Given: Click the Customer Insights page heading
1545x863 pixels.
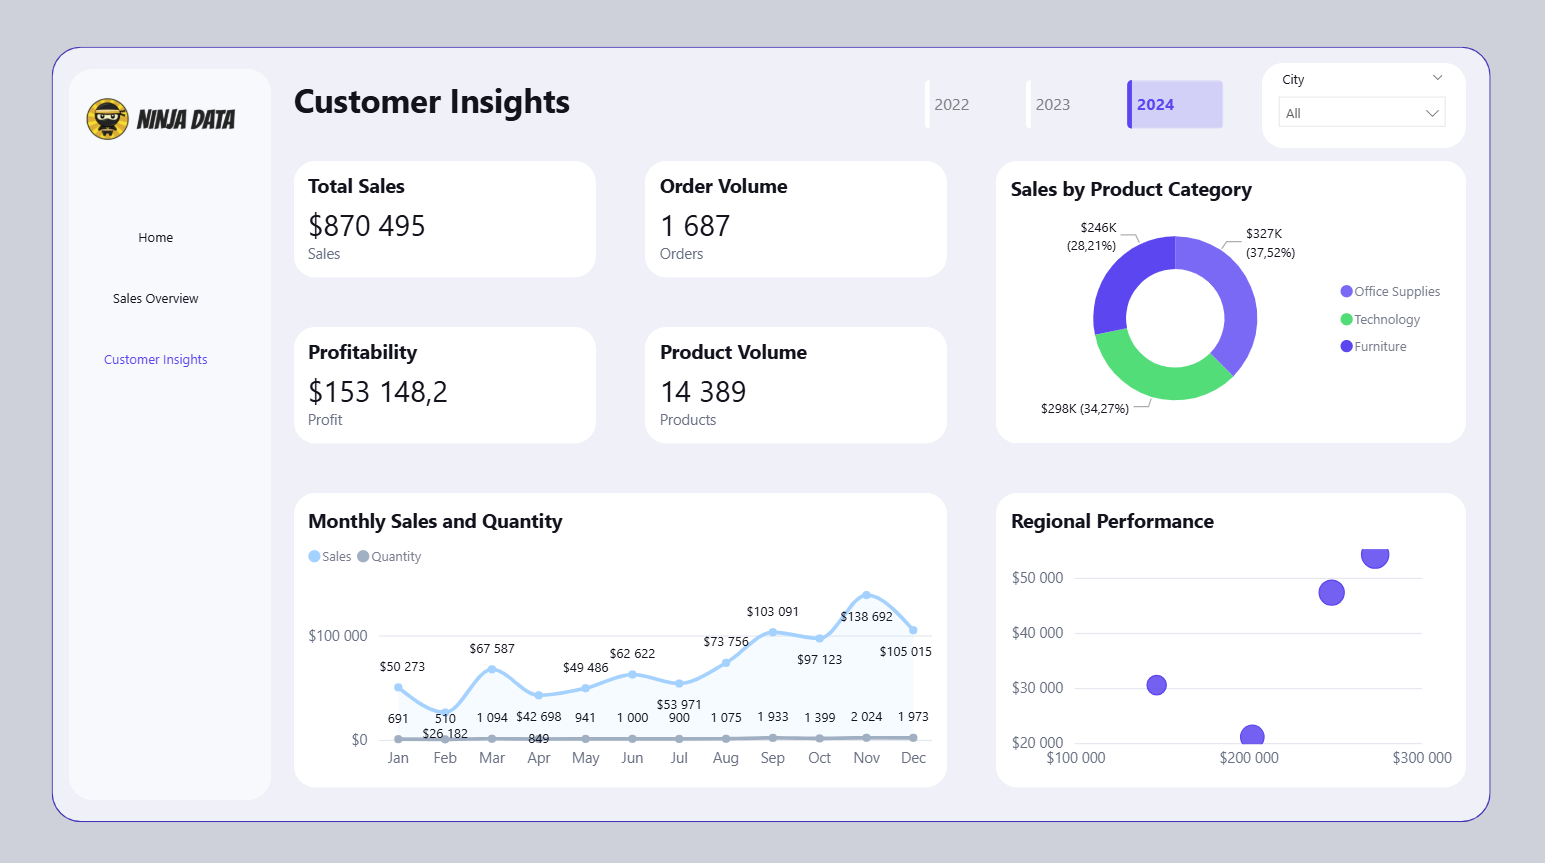Looking at the screenshot, I should [432, 102].
